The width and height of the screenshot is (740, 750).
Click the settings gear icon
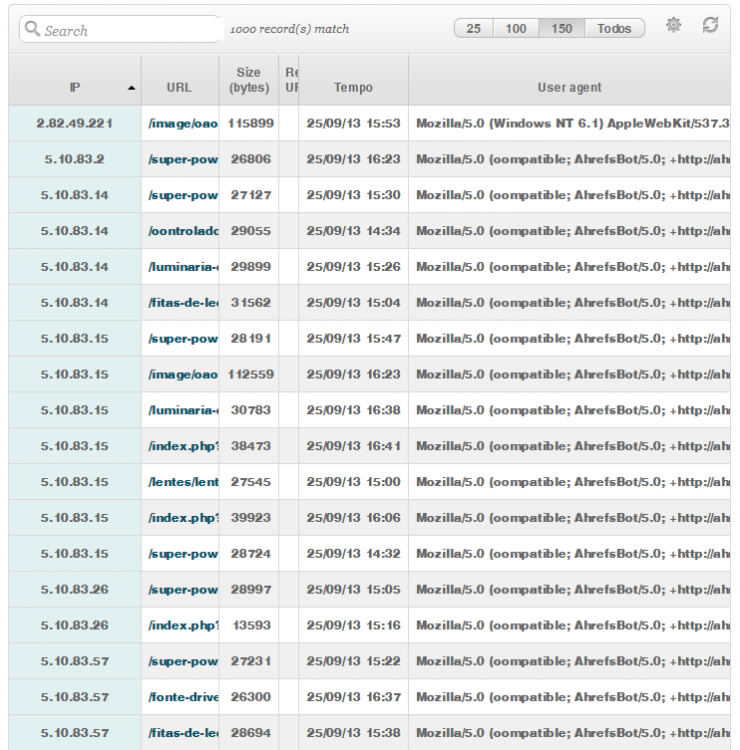(673, 29)
